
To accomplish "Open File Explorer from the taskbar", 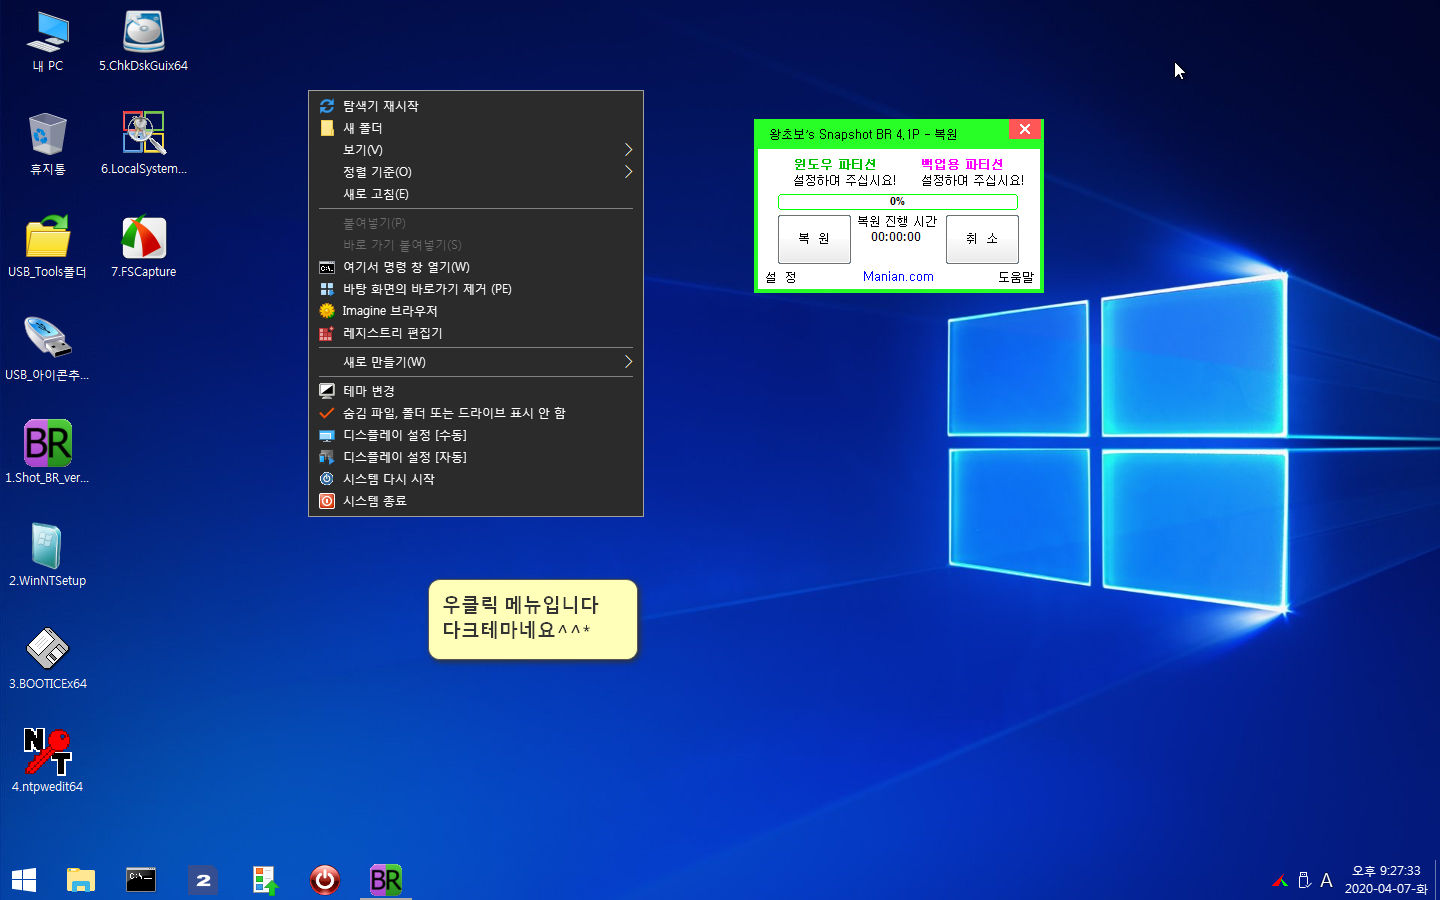I will [x=81, y=880].
